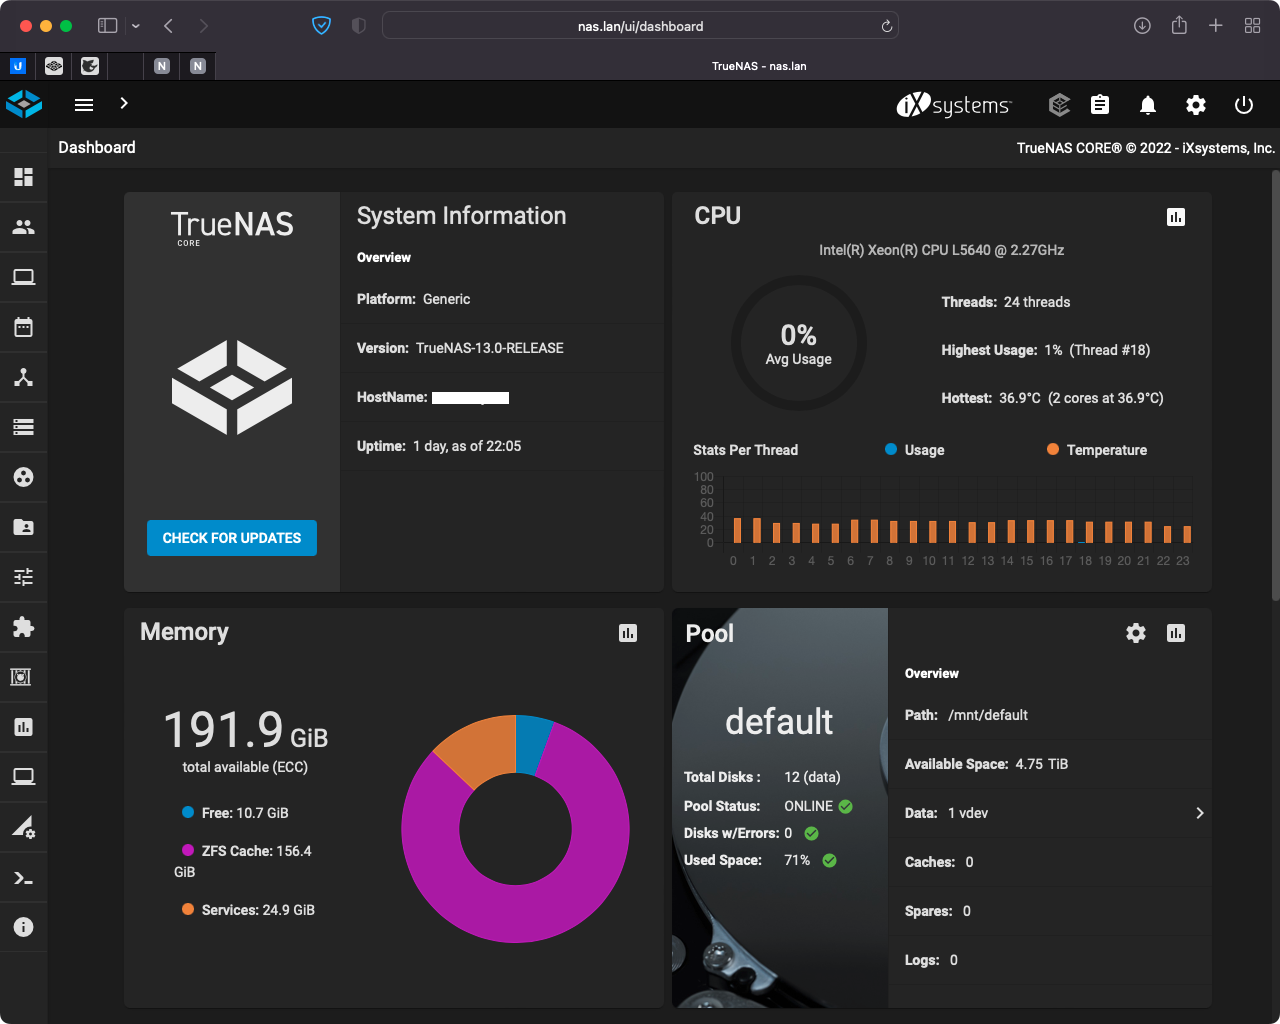The width and height of the screenshot is (1280, 1024).
Task: Click CHECK FOR UPDATES button
Action: (x=232, y=538)
